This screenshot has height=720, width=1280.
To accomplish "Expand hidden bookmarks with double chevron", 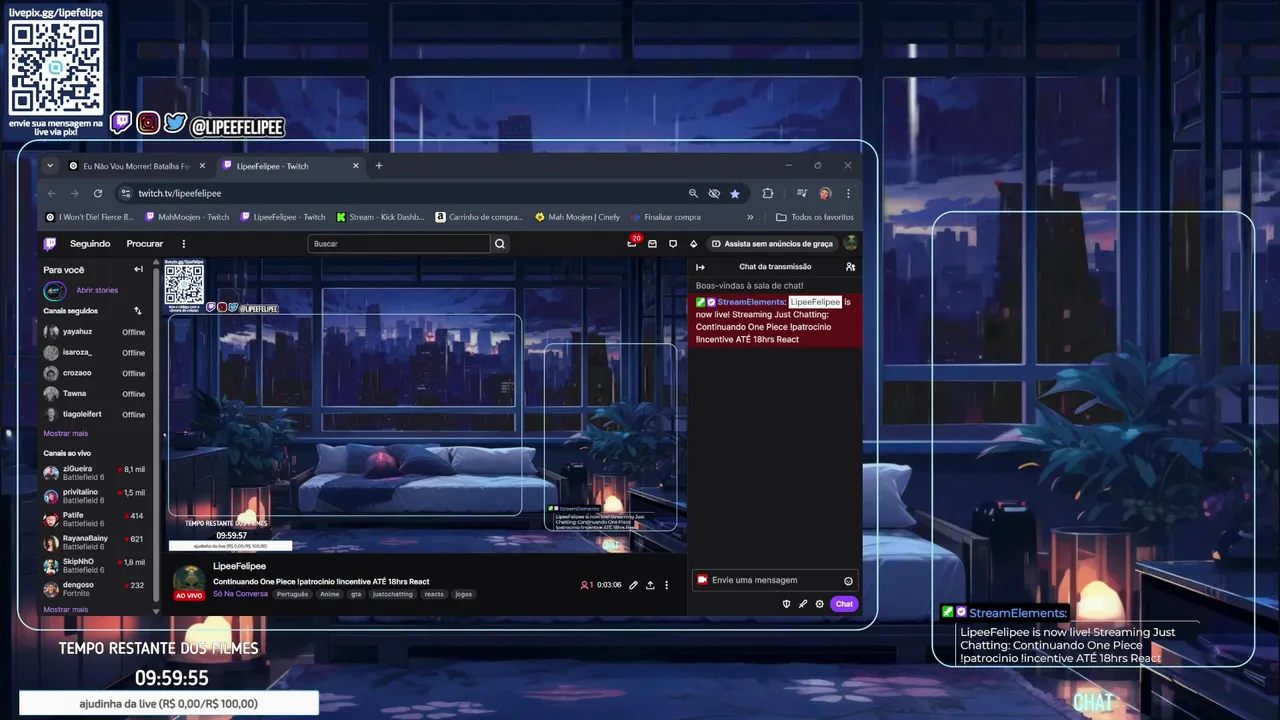I will coord(750,217).
